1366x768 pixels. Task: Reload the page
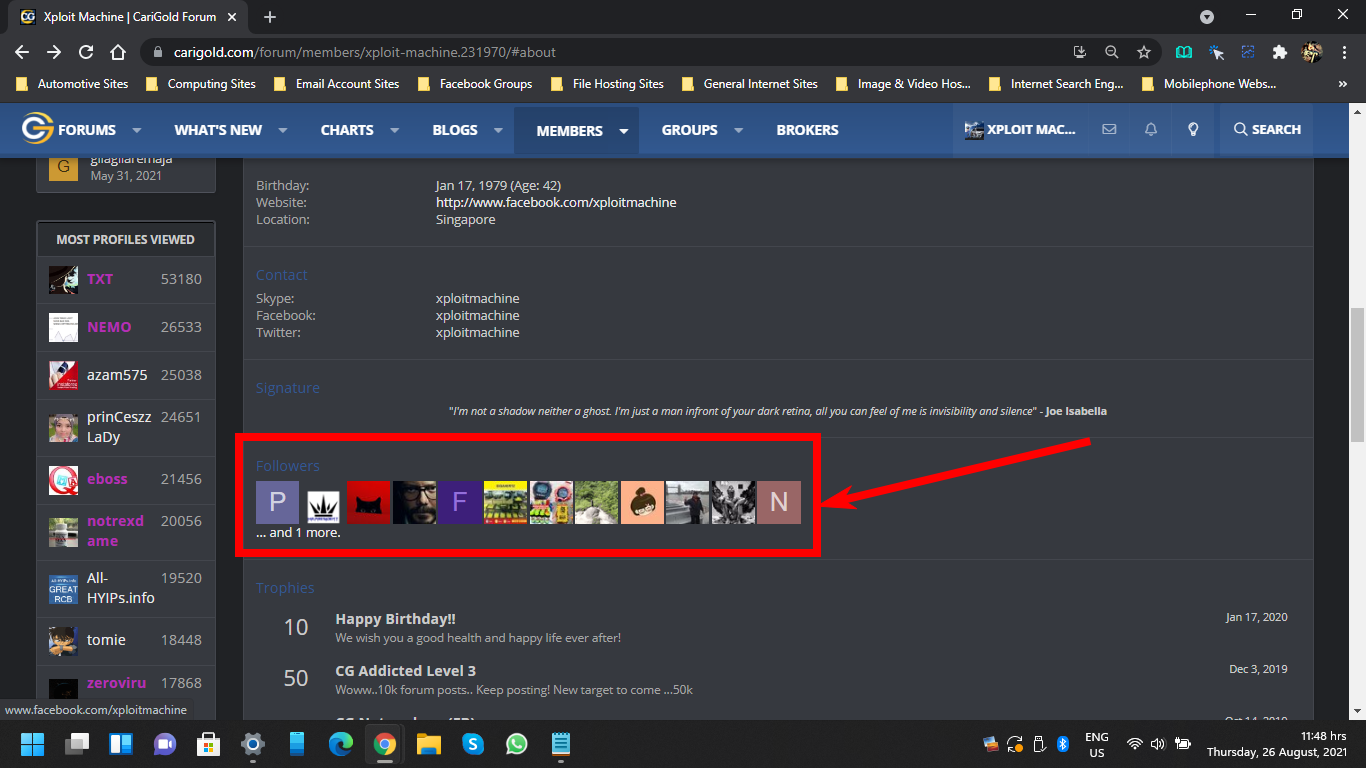click(x=86, y=52)
